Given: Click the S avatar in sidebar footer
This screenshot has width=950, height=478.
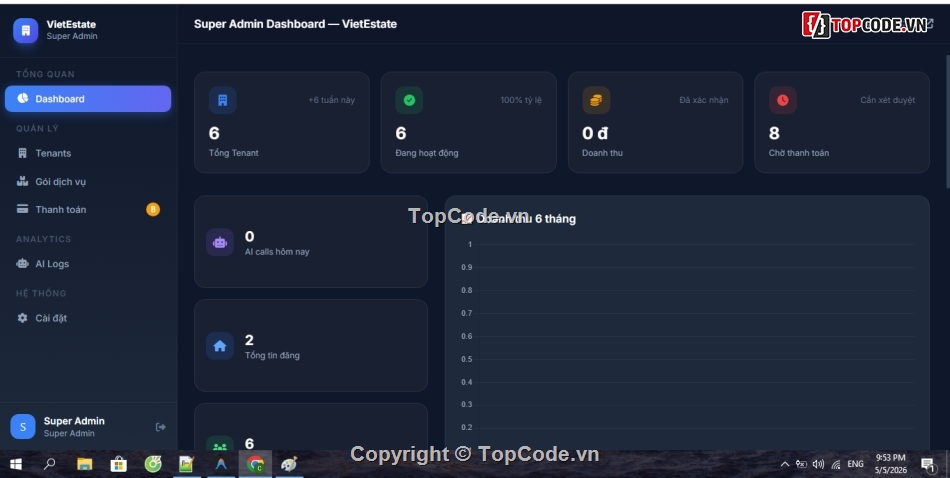Looking at the screenshot, I should coord(23,427).
